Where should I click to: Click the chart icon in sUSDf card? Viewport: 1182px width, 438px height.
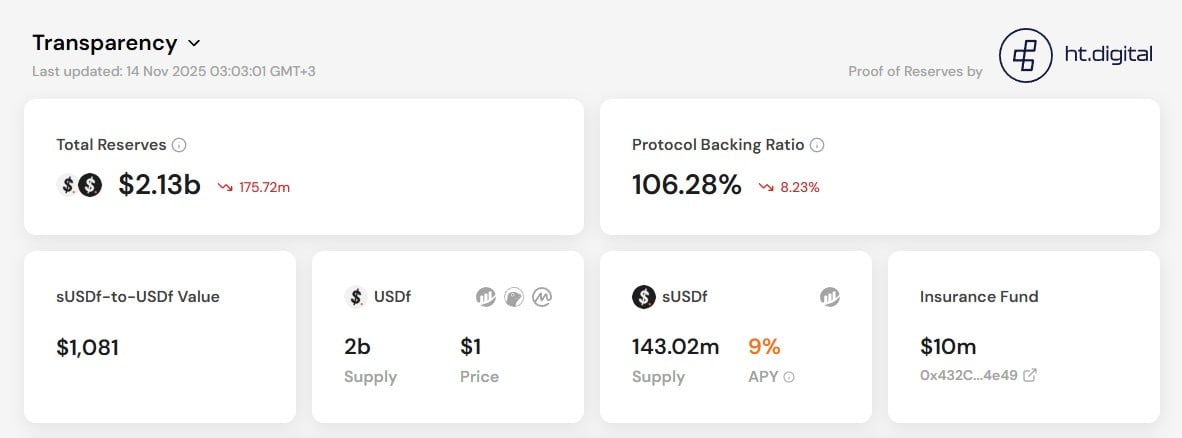(x=830, y=297)
